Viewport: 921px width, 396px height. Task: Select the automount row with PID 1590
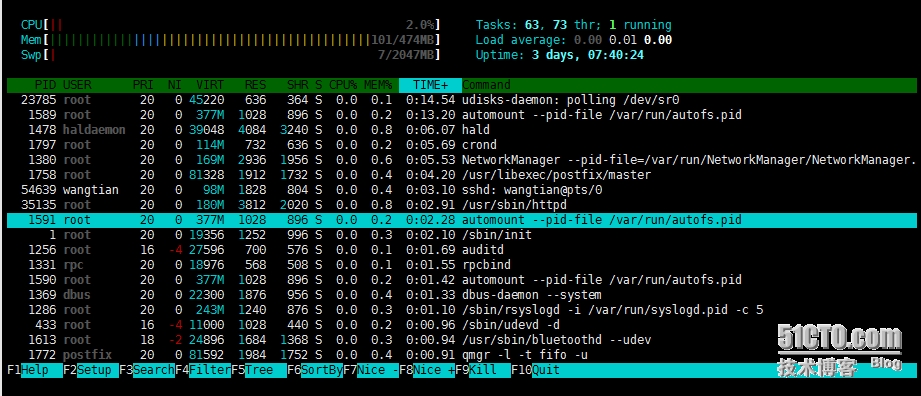(462, 280)
